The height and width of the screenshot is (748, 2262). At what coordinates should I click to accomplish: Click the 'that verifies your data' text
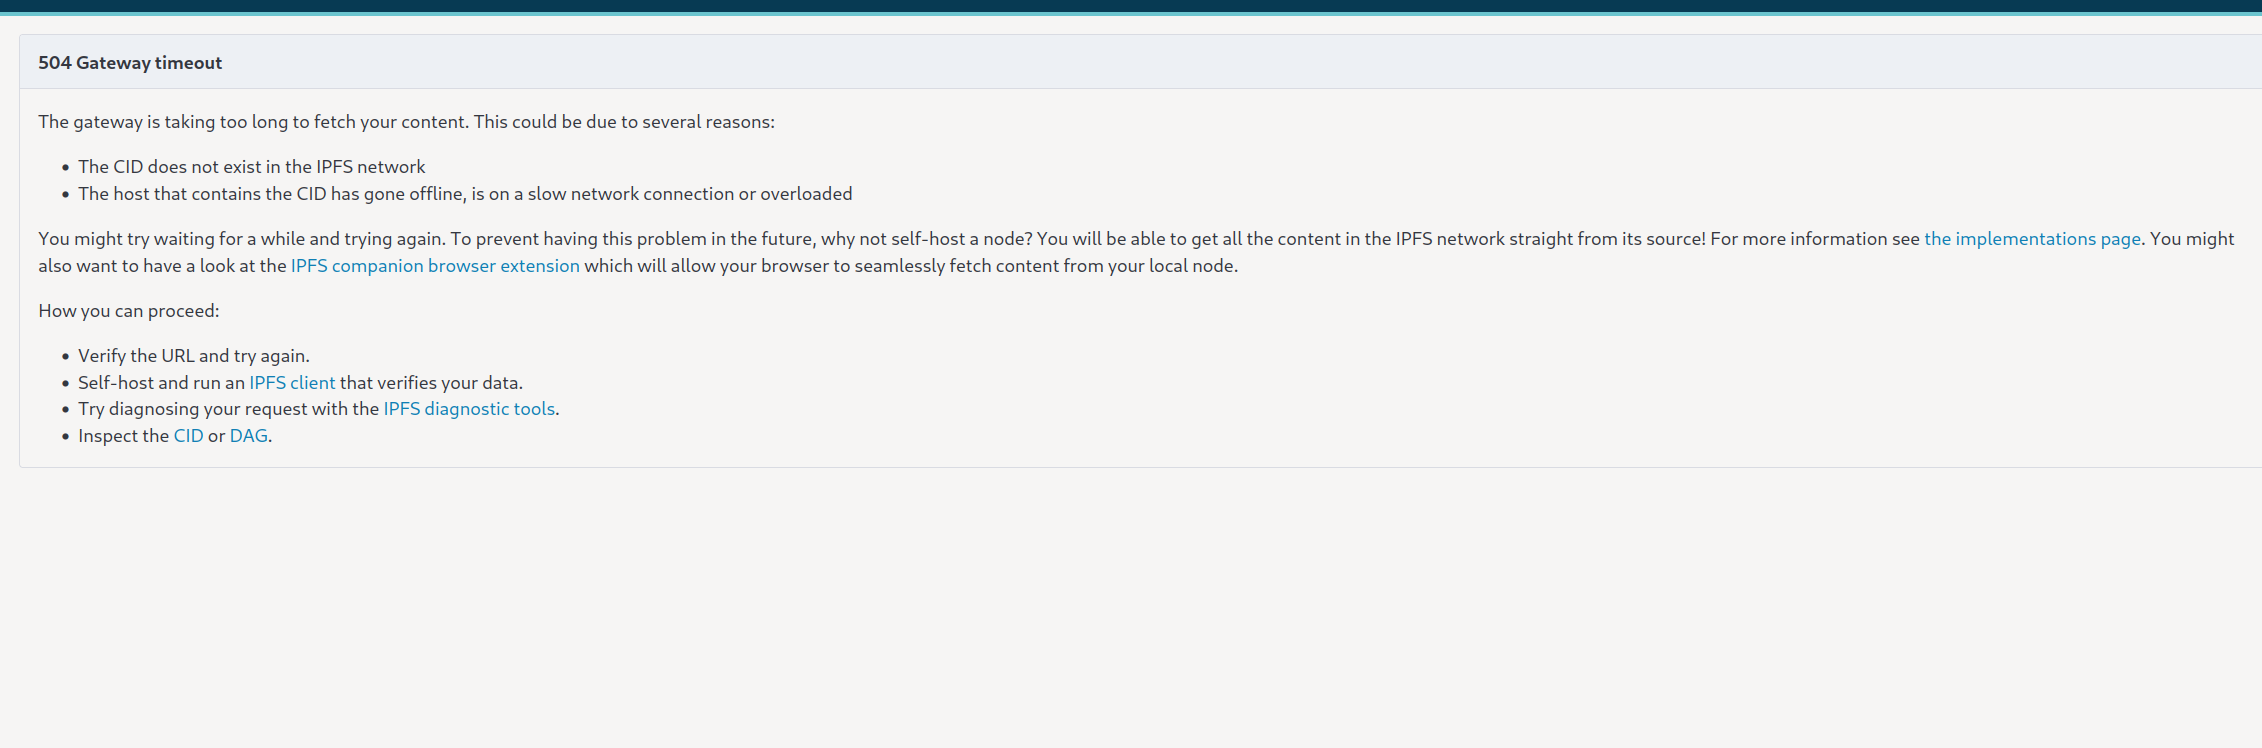click(x=431, y=383)
